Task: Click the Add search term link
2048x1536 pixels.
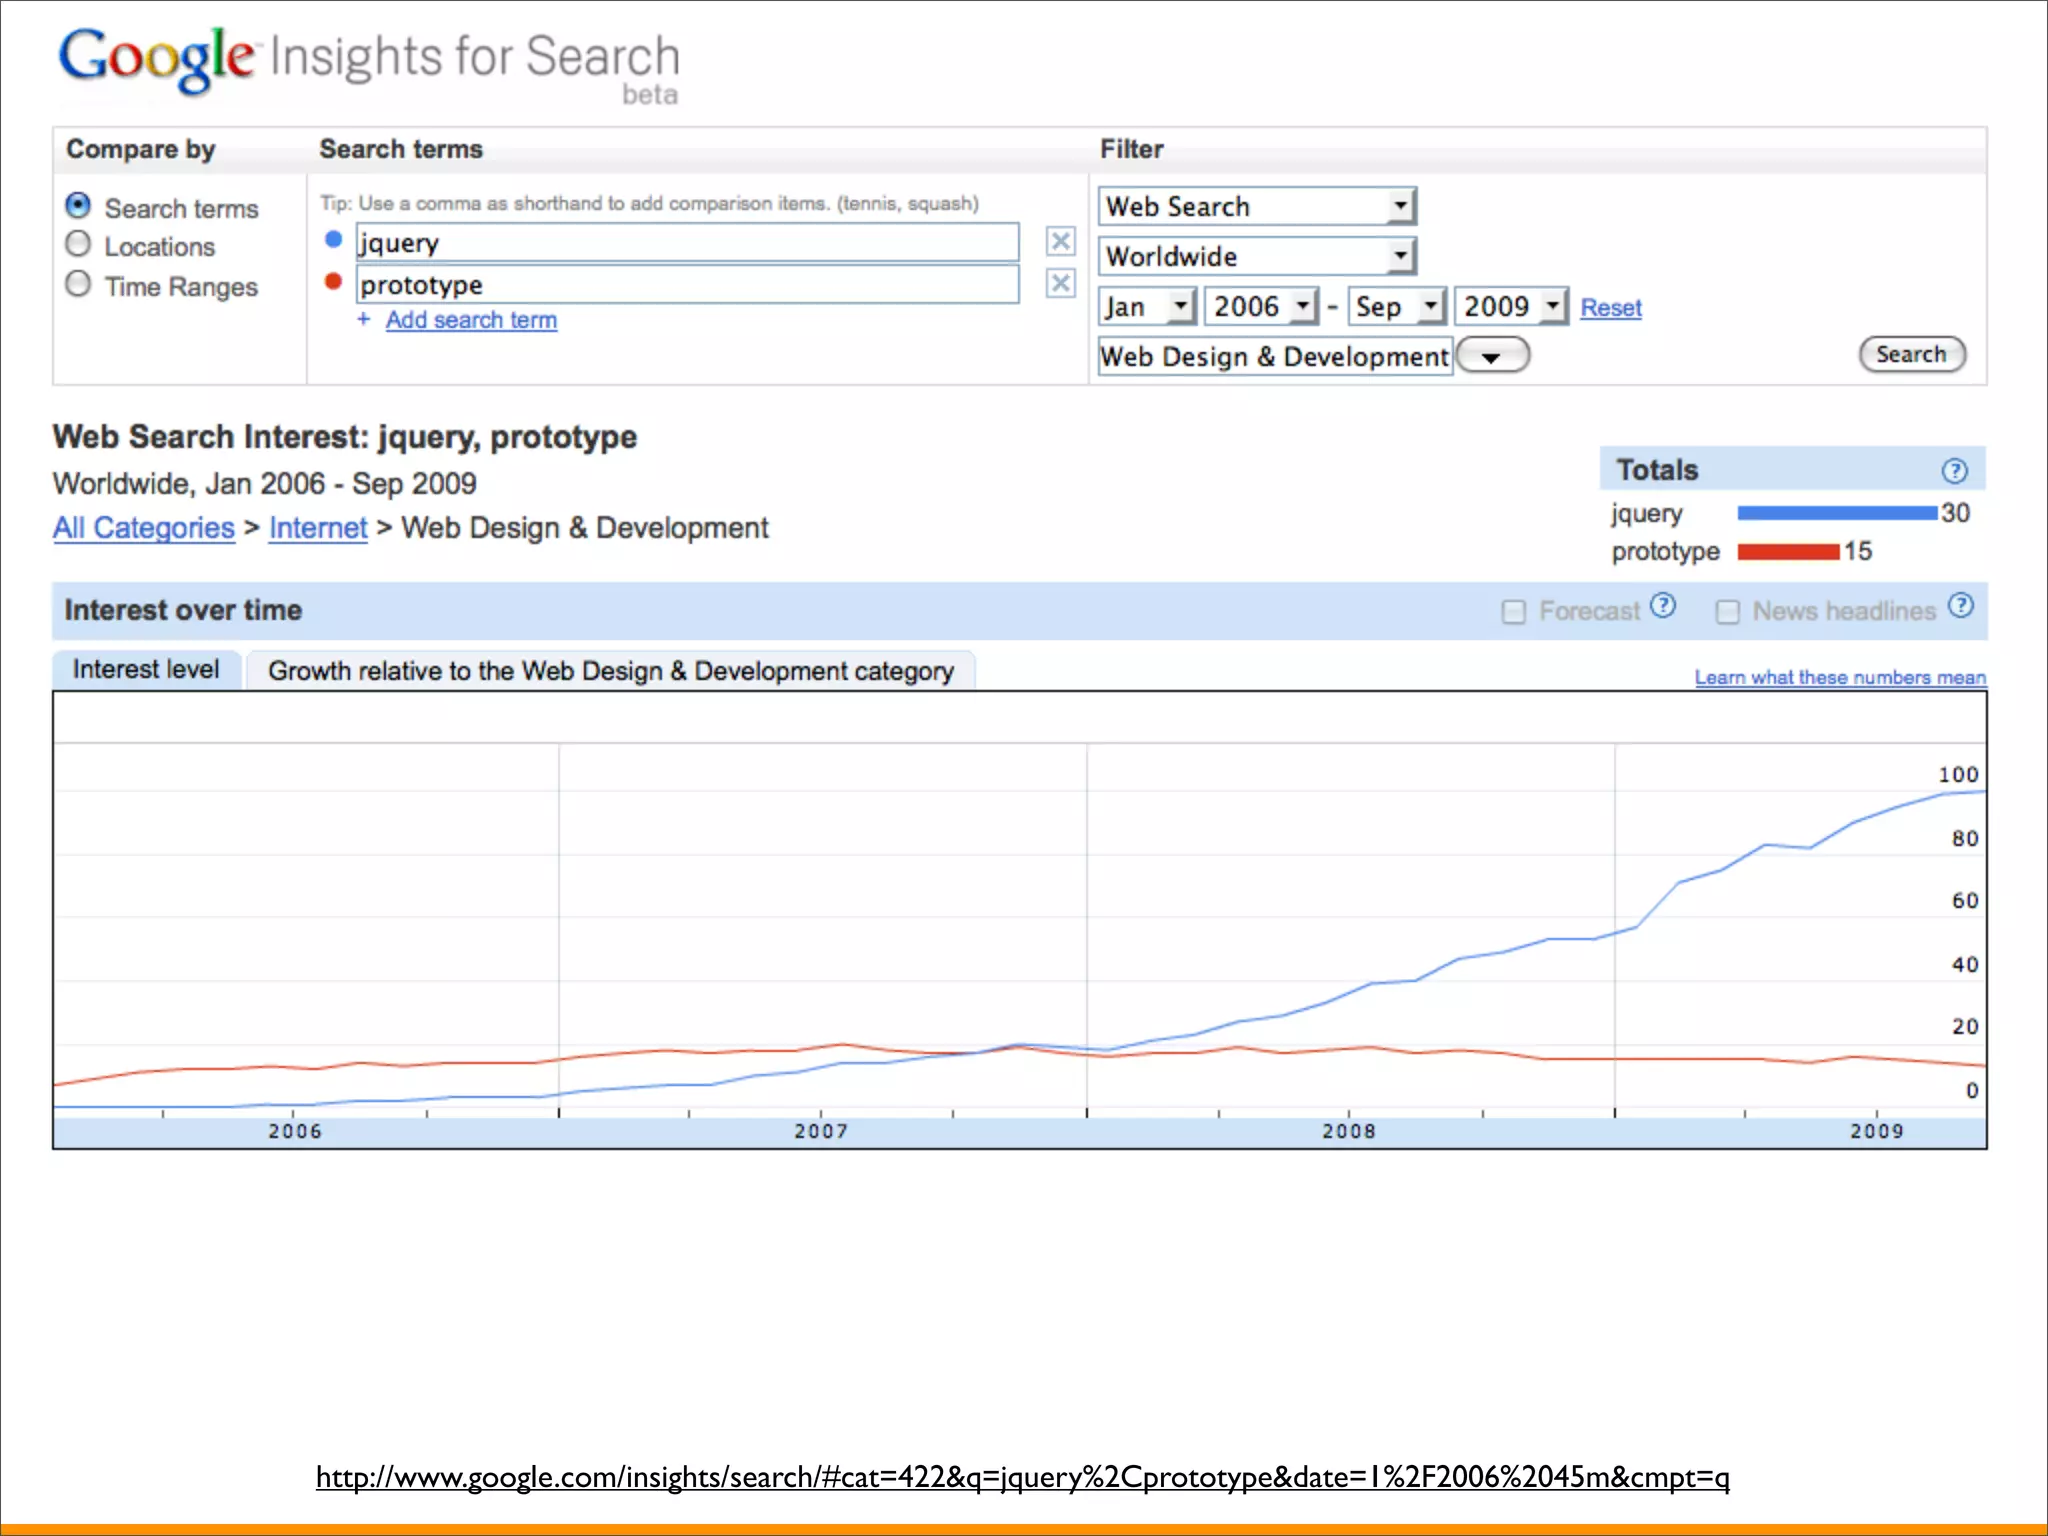Action: pos(471,320)
